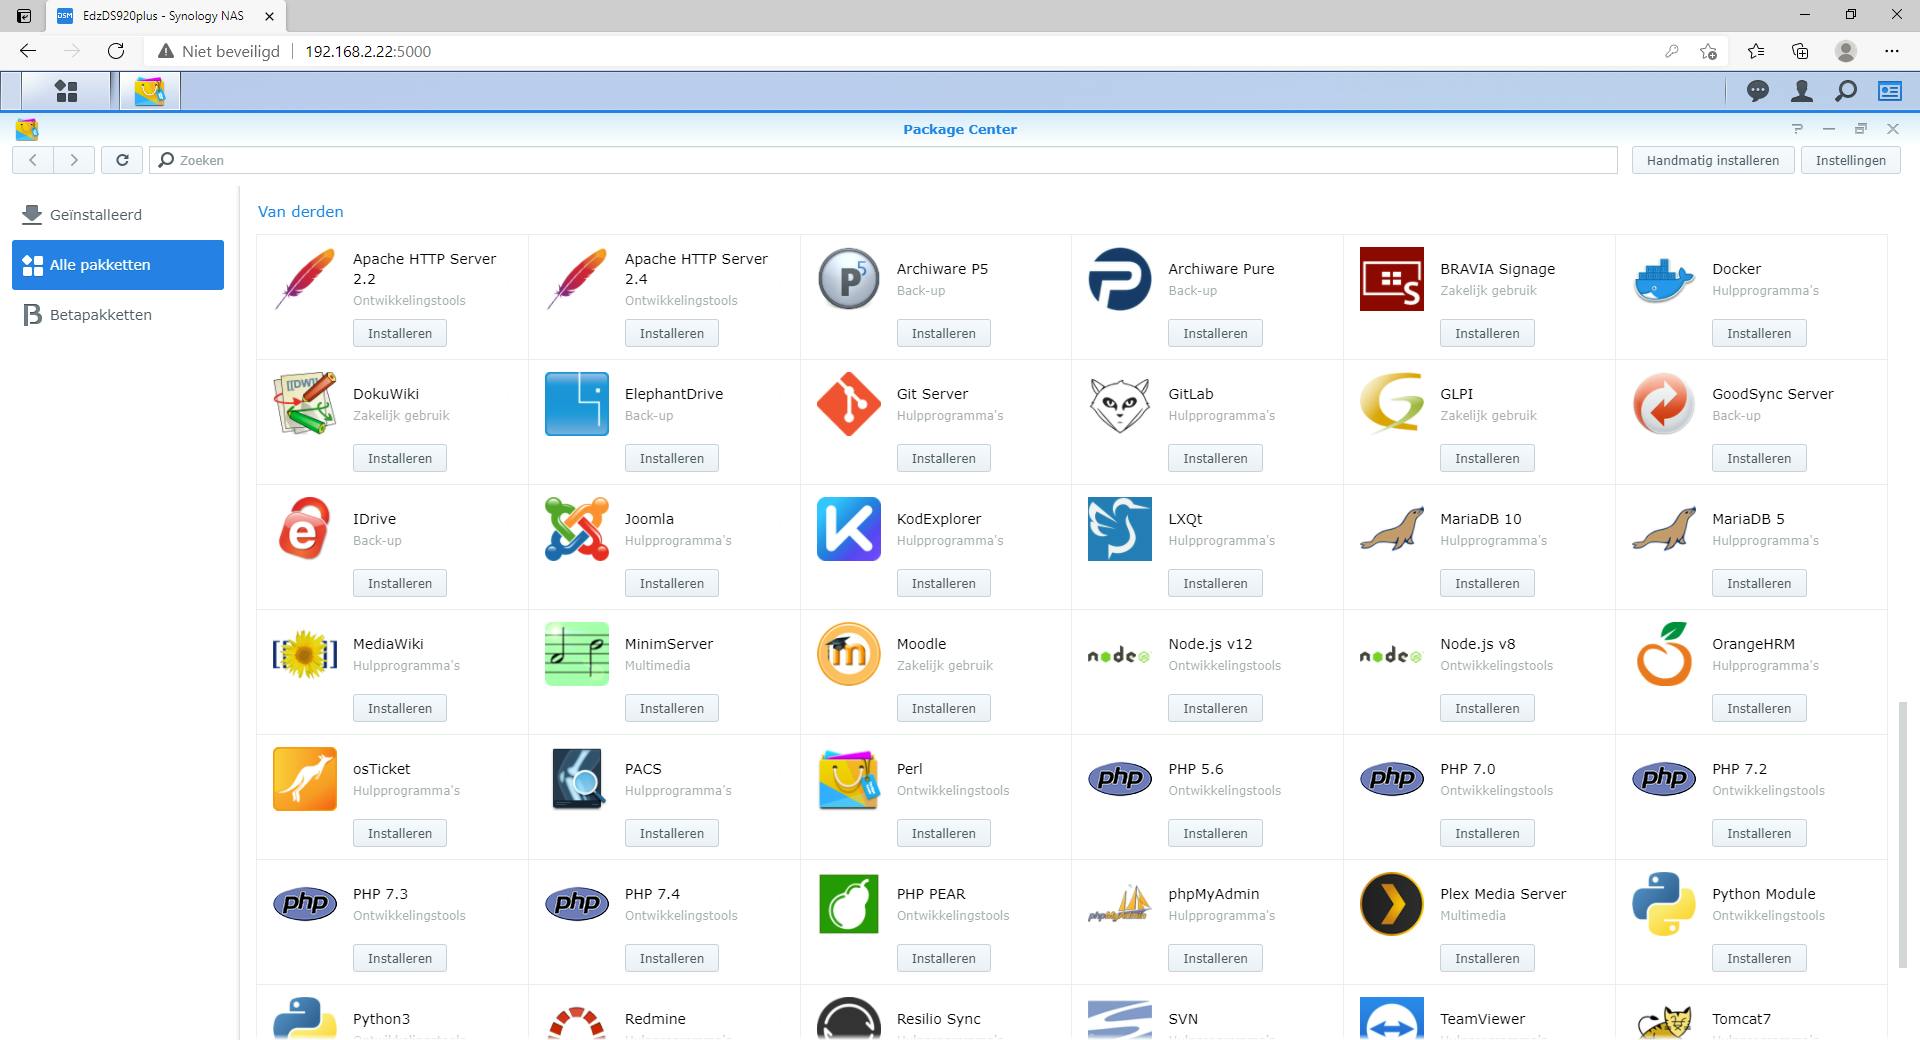
Task: Open browser favorites star icon
Action: click(1755, 51)
